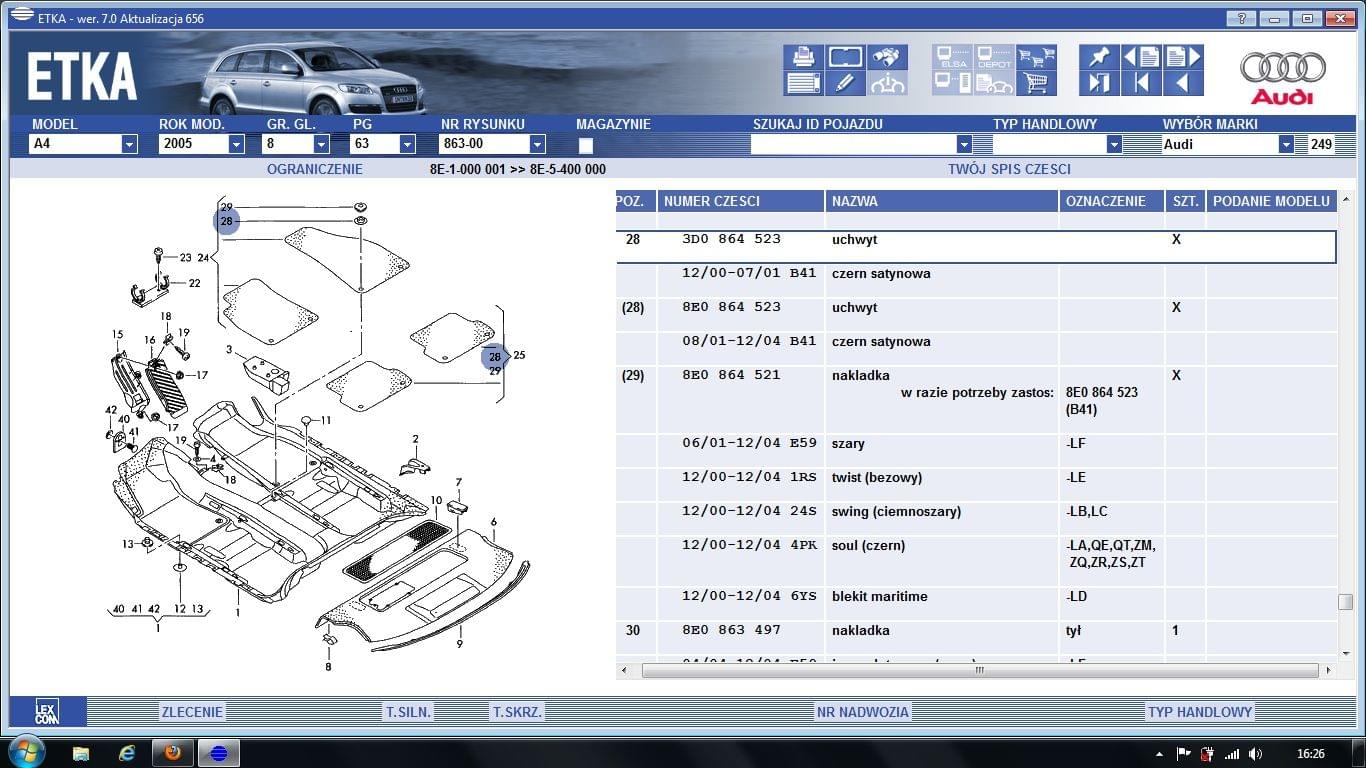Open the DEPOT icon
Viewport: 1366px width, 768px height.
pyautogui.click(x=994, y=57)
